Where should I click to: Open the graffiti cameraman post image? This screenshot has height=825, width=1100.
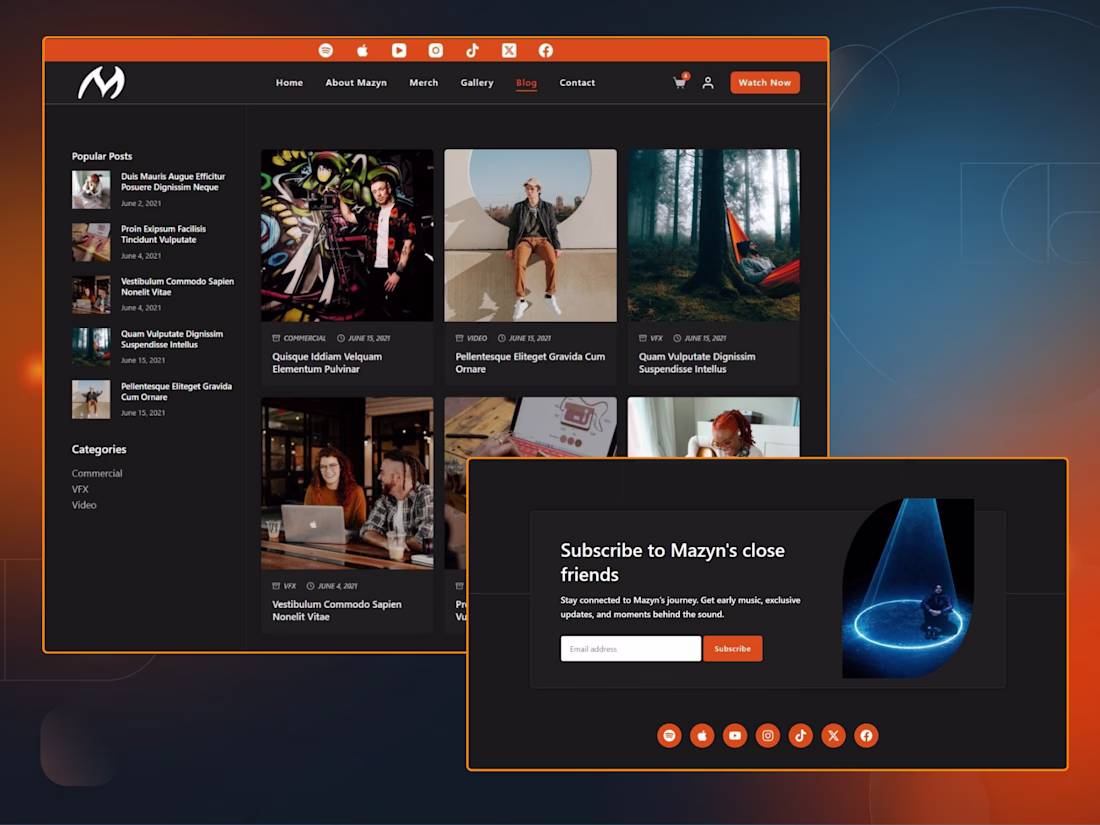tap(347, 235)
